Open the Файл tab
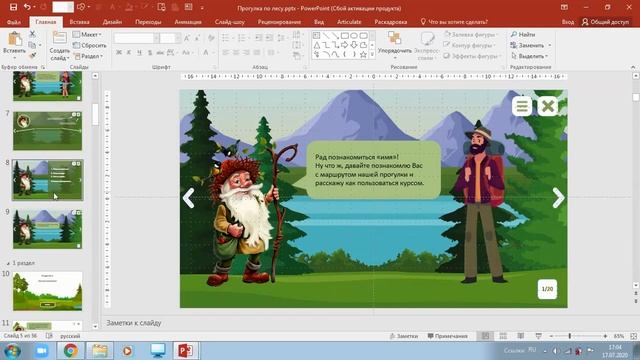640x360 pixels. coord(14,22)
